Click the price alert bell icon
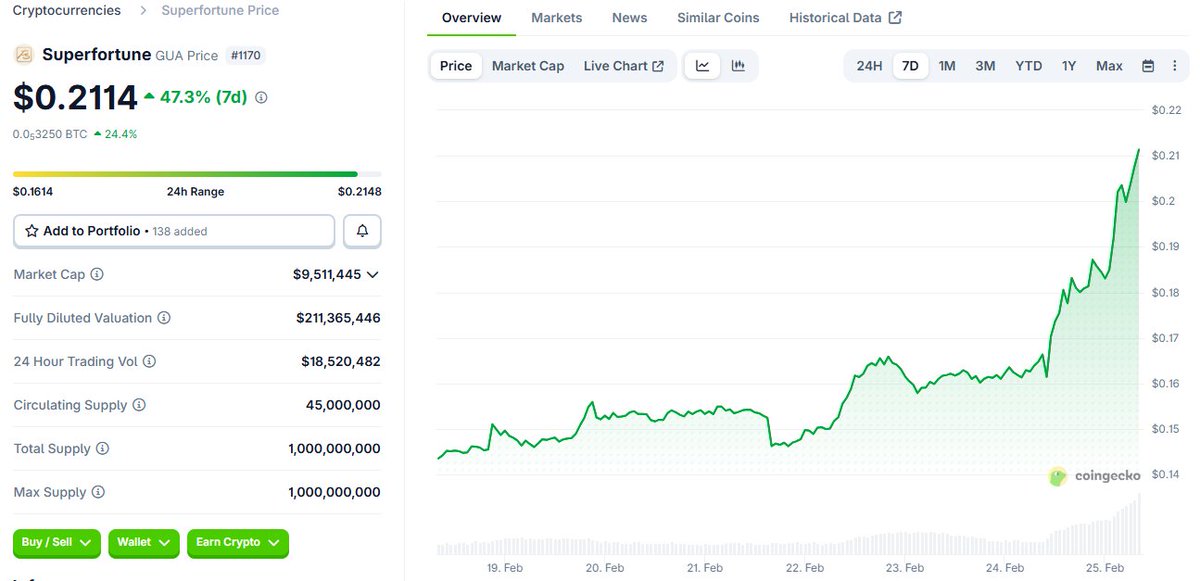 tap(362, 230)
